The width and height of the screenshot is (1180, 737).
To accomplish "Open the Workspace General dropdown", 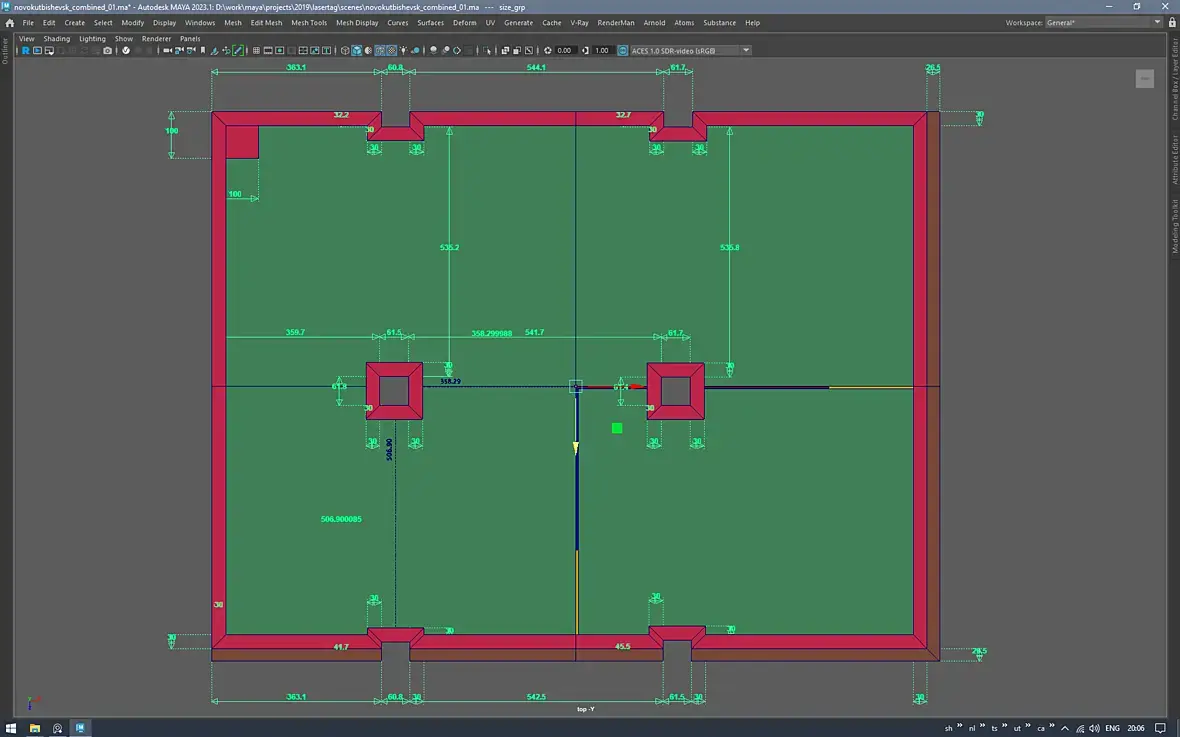I will [x=1104, y=23].
